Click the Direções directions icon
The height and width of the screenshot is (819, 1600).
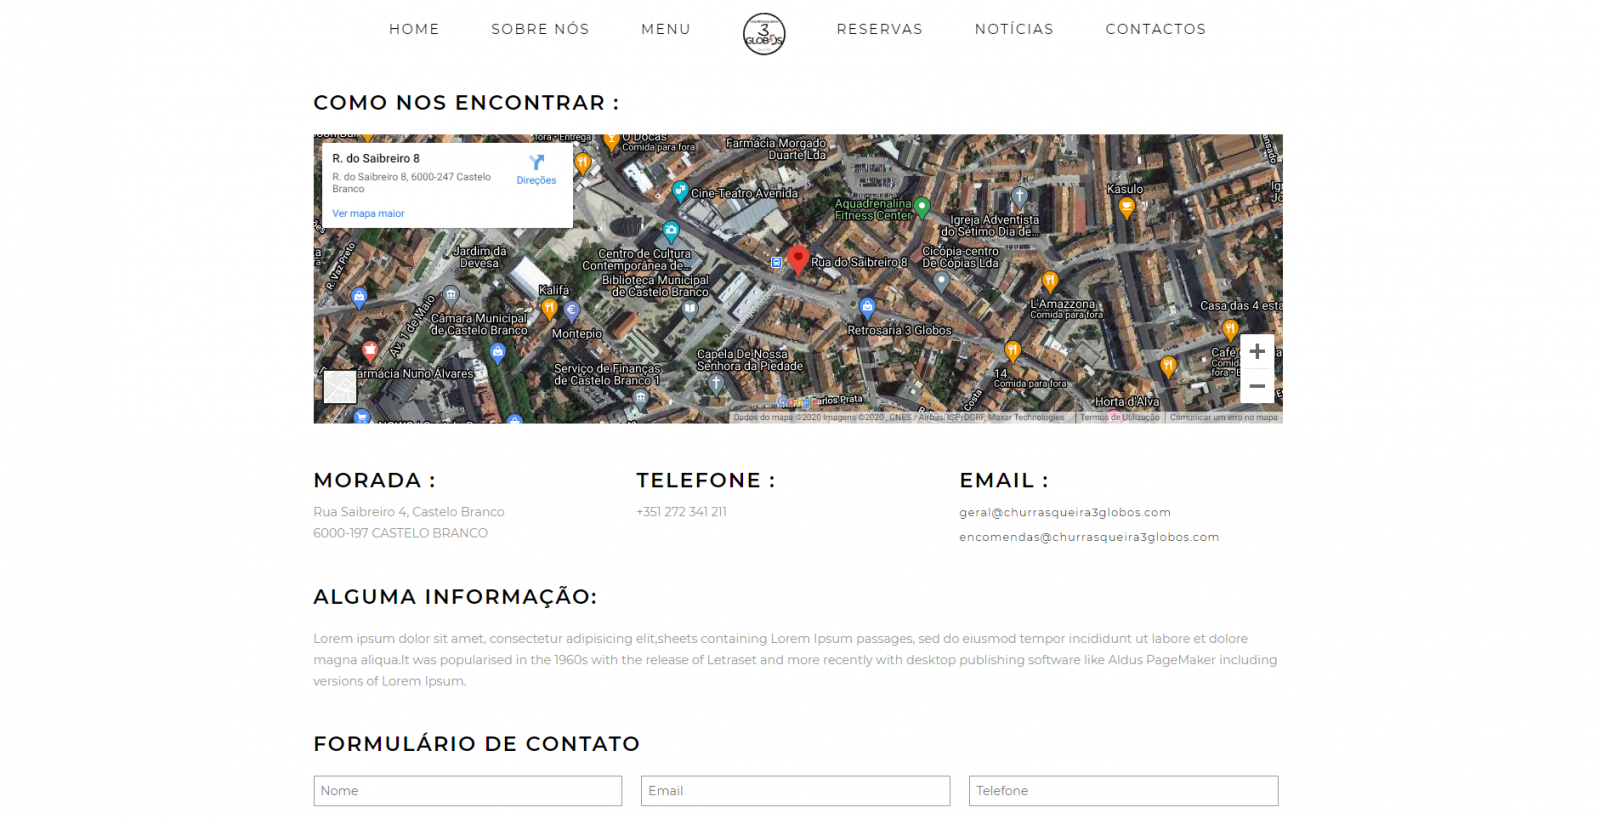[x=536, y=162]
